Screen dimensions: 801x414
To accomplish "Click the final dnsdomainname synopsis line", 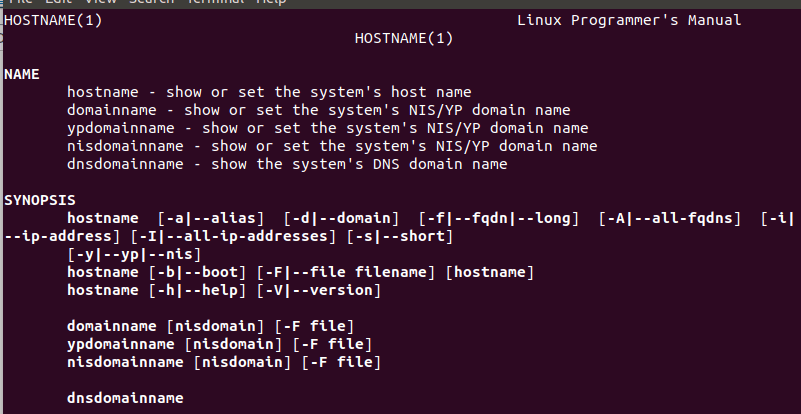I will pyautogui.click(x=125, y=398).
